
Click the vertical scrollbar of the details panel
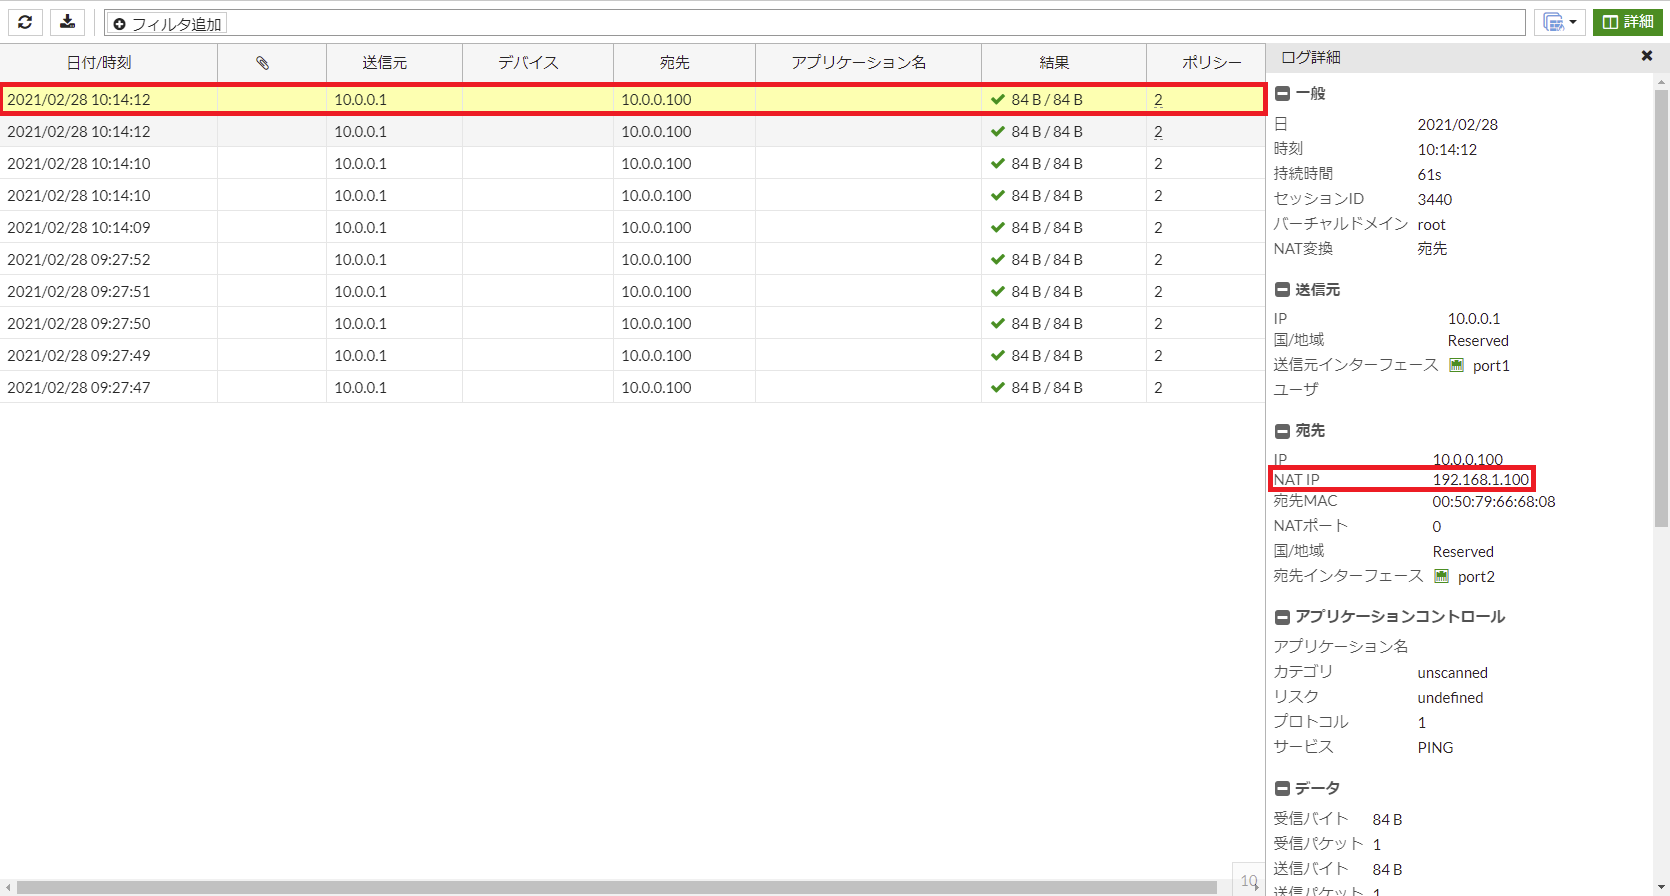pyautogui.click(x=1661, y=308)
